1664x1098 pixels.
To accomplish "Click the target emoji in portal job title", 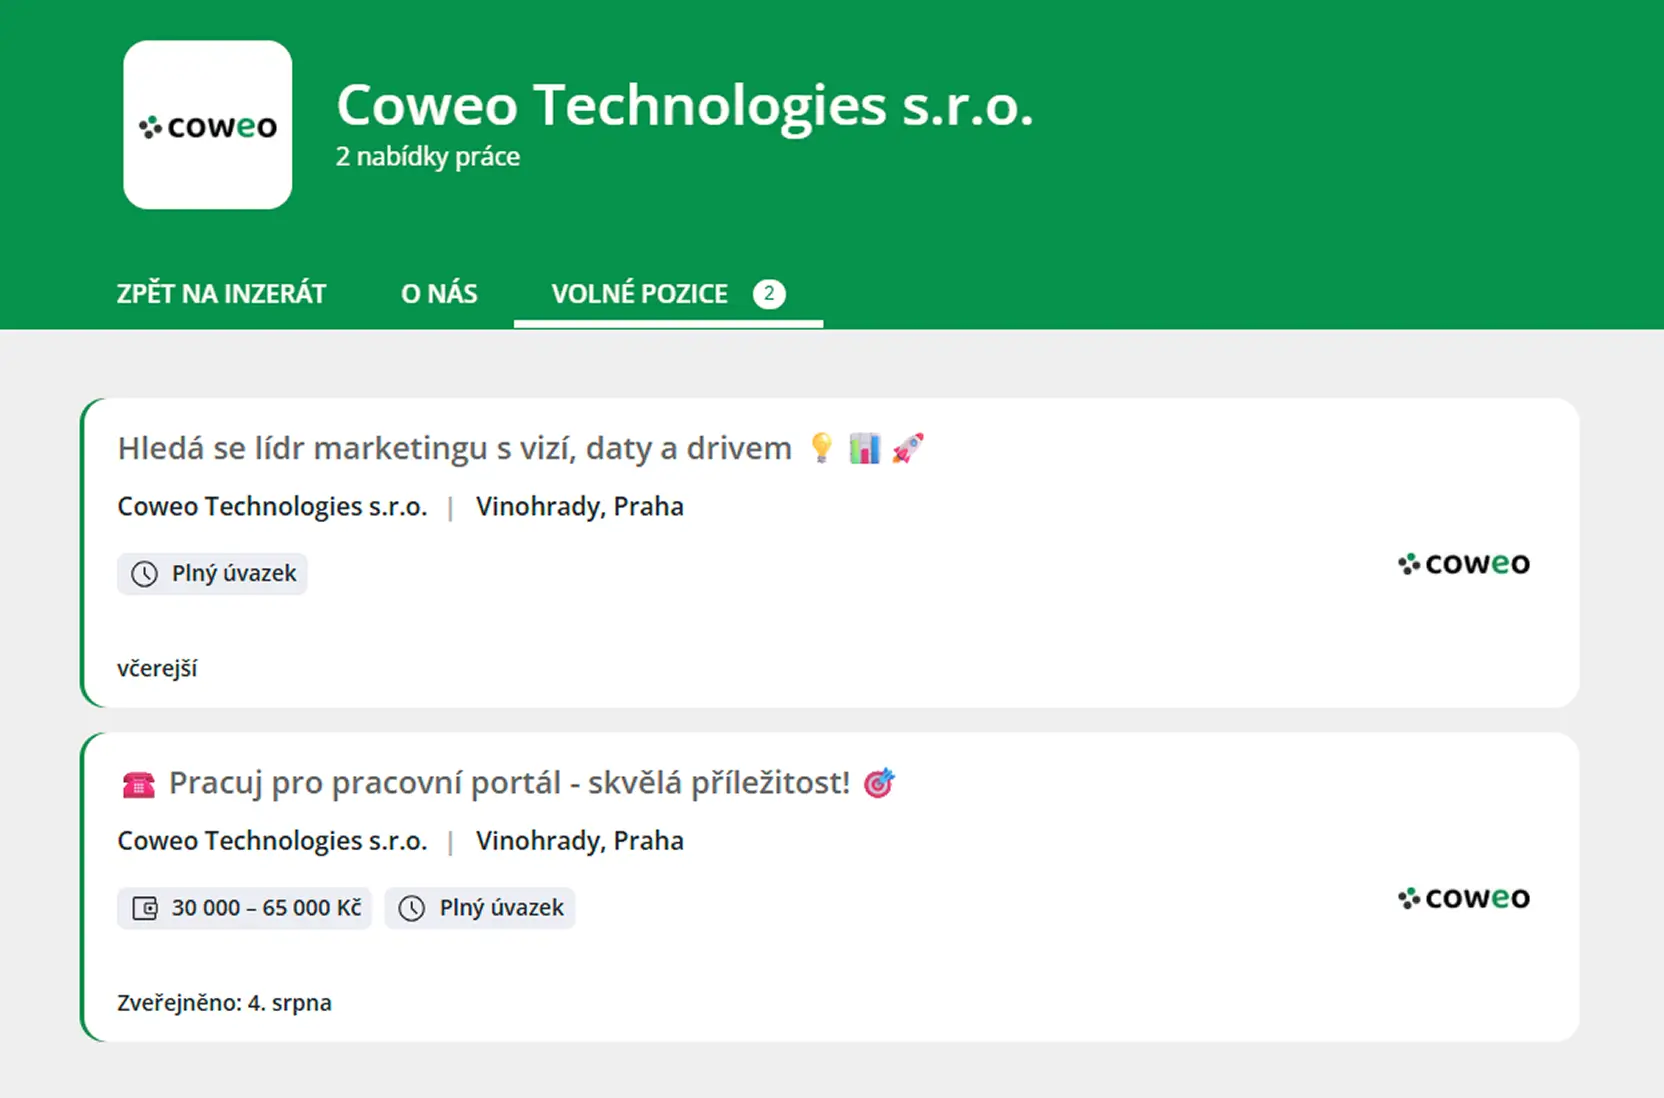I will tap(879, 782).
